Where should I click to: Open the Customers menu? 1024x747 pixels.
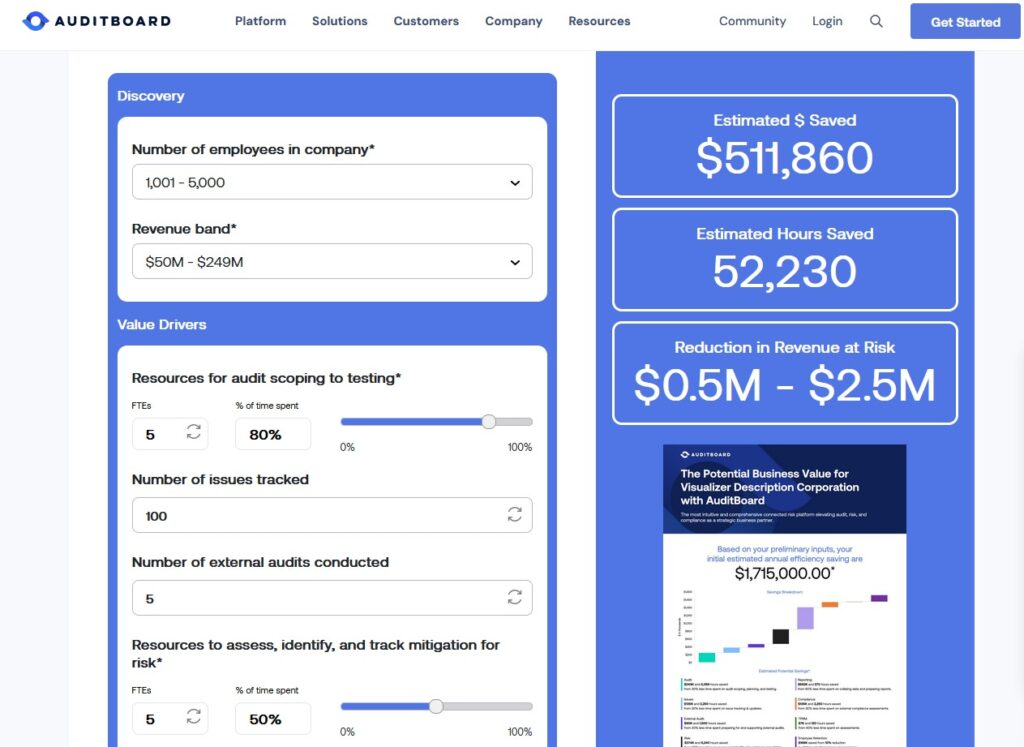pyautogui.click(x=426, y=21)
